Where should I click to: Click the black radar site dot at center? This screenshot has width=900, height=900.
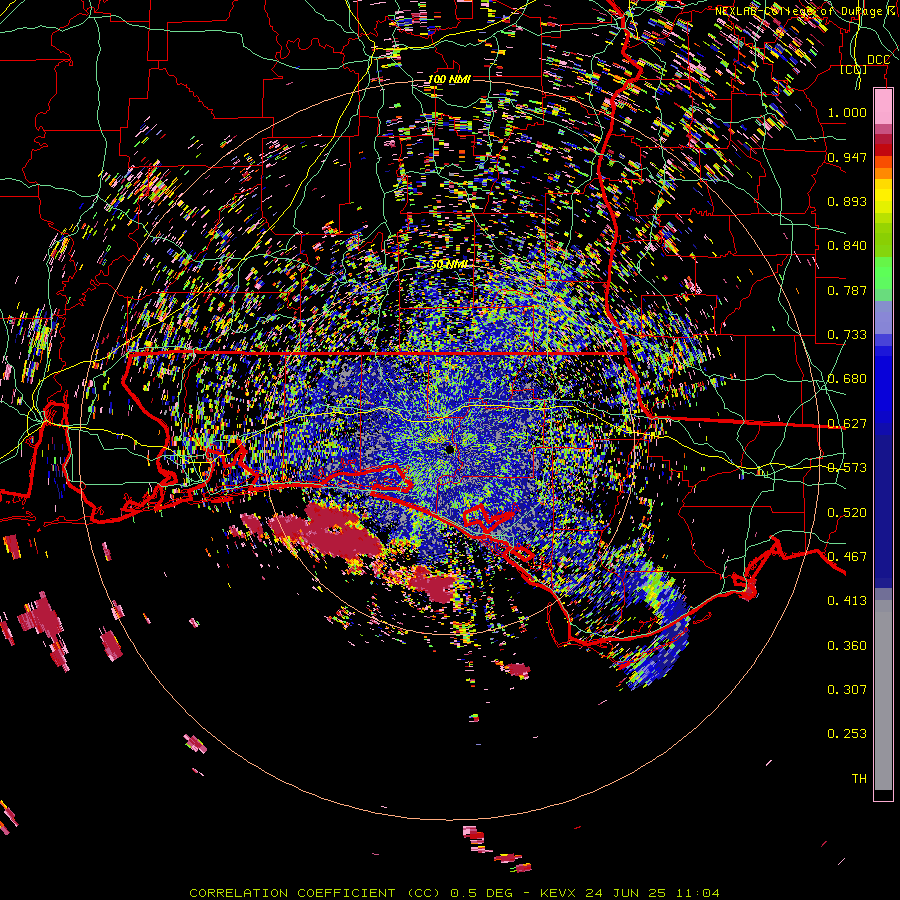coord(449,448)
